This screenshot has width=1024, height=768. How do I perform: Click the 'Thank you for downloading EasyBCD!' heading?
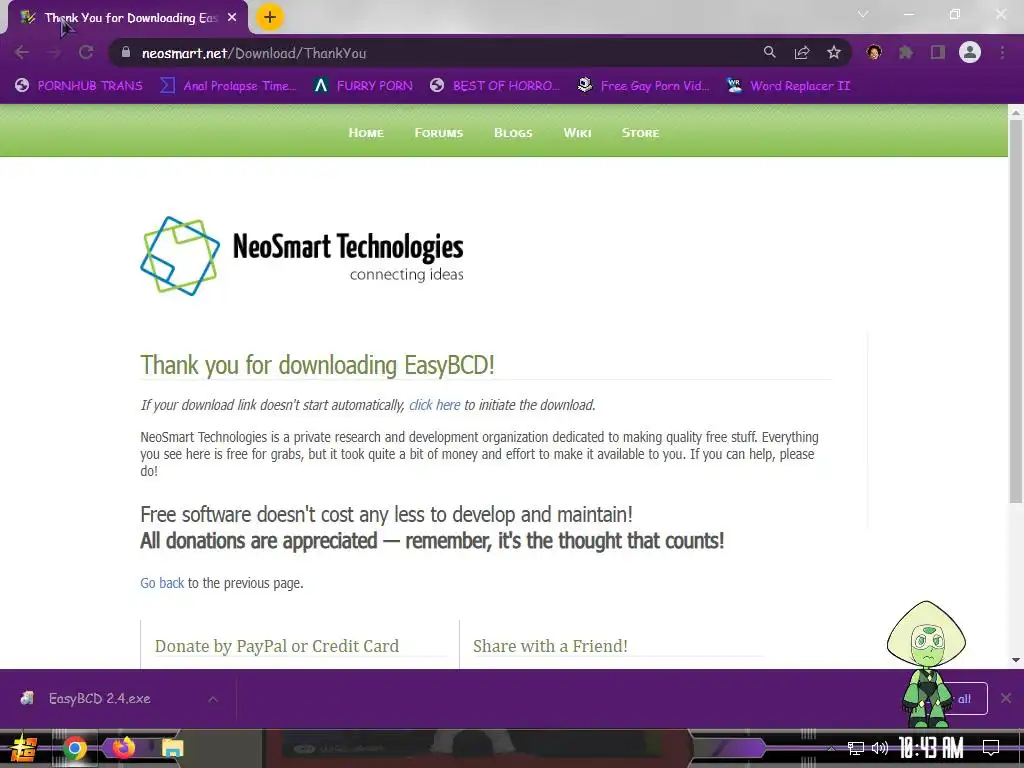(x=317, y=365)
